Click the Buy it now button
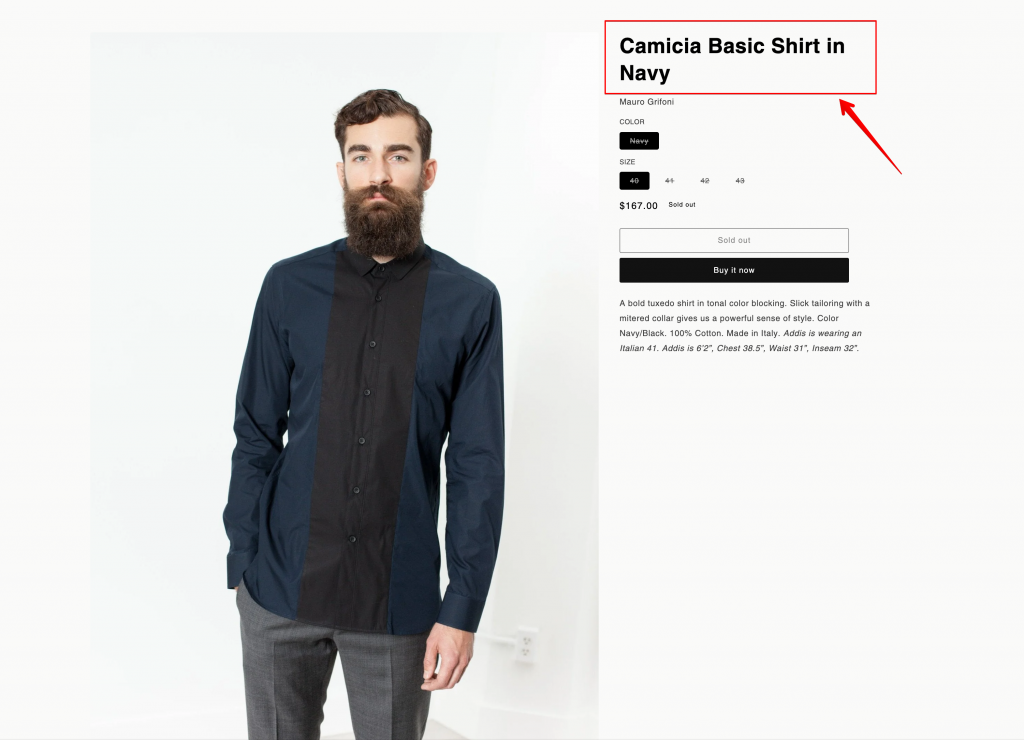The image size is (1024, 740). point(734,270)
